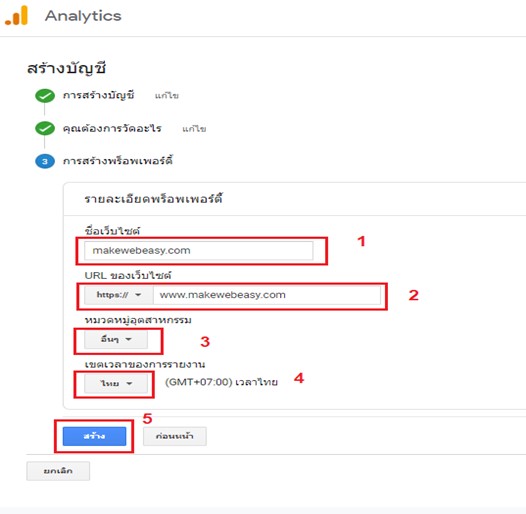Select the คุณต้องการวัดอะไร step label

pos(112,128)
